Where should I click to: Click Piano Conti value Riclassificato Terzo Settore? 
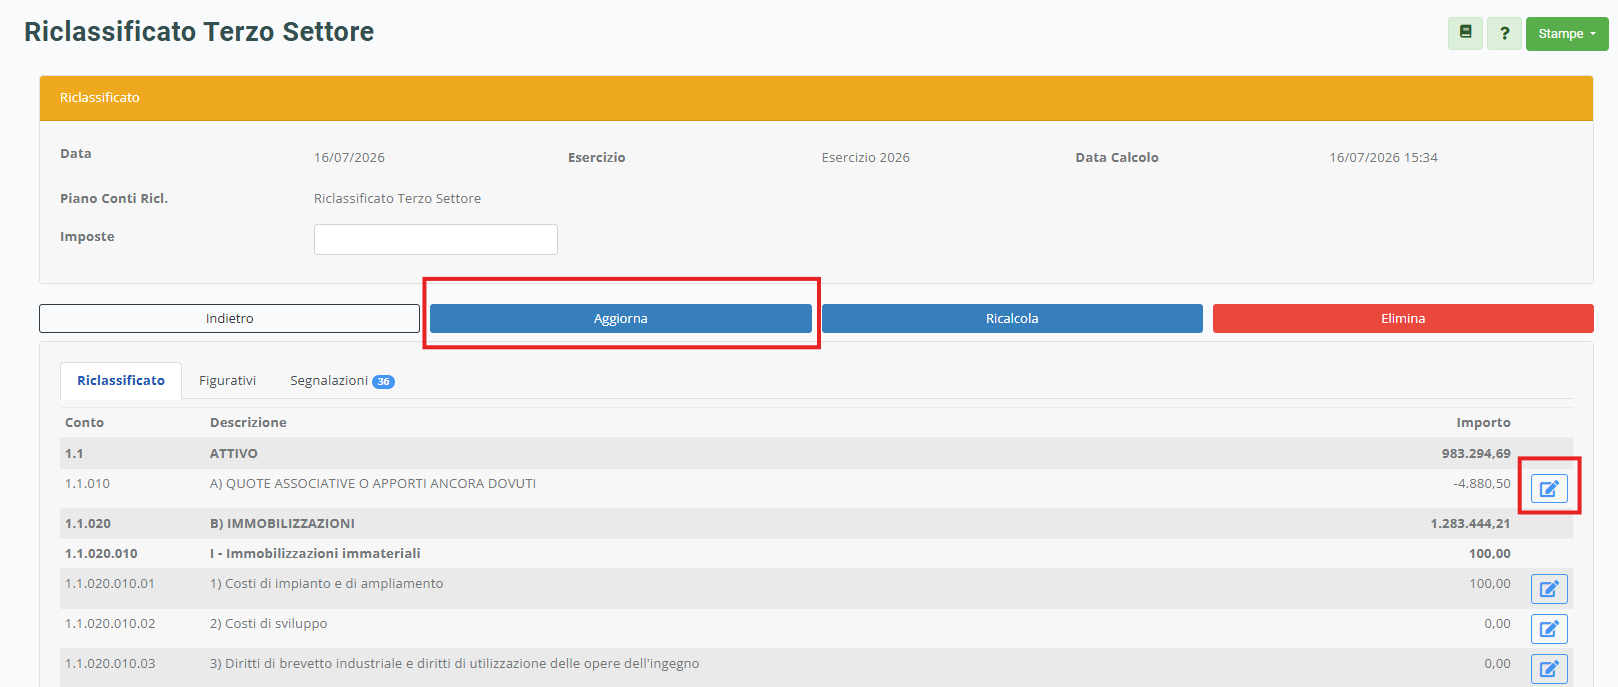[397, 199]
